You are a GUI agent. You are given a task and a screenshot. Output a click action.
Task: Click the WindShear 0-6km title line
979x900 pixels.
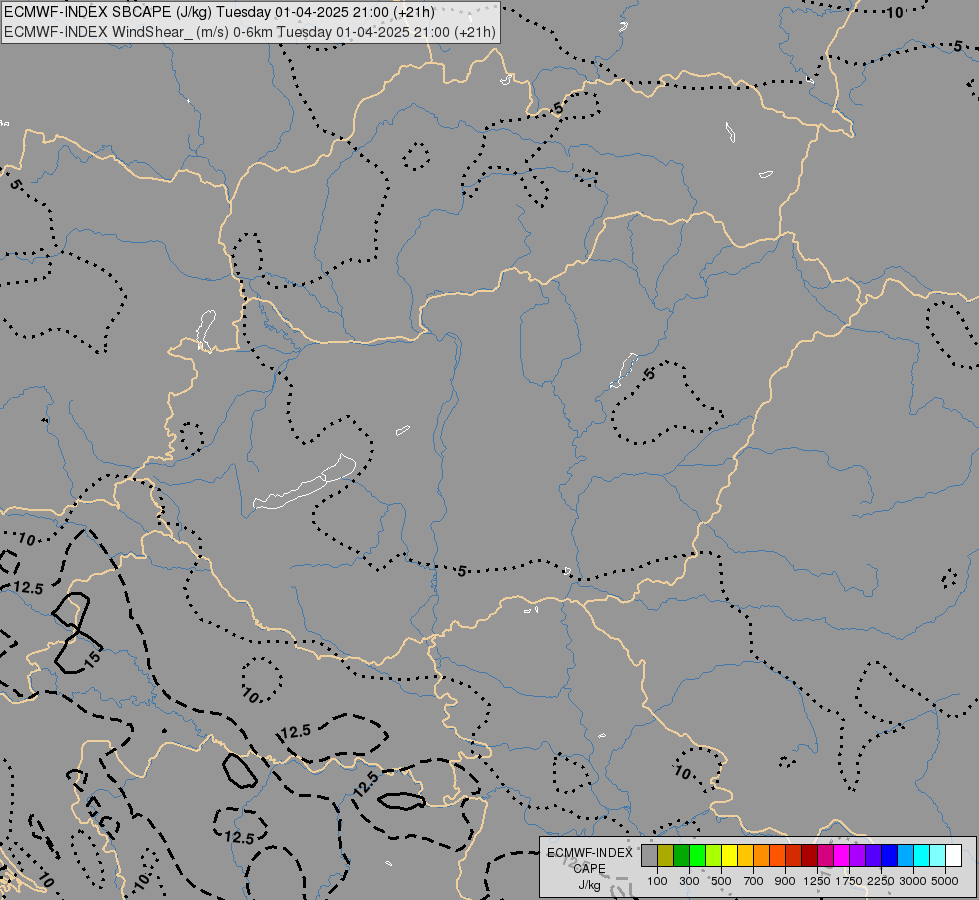(x=250, y=32)
